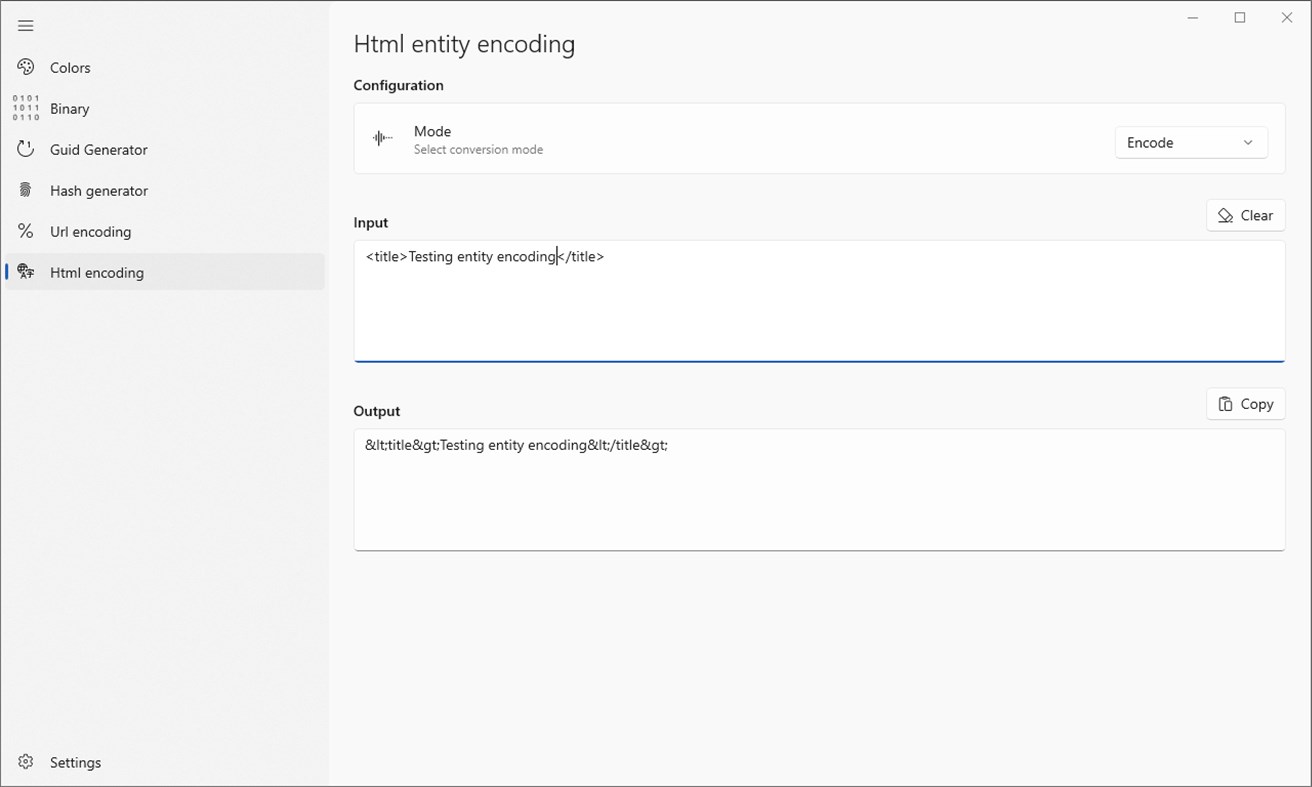Switch to the Hash generator page
The height and width of the screenshot is (787, 1312).
[x=99, y=191]
